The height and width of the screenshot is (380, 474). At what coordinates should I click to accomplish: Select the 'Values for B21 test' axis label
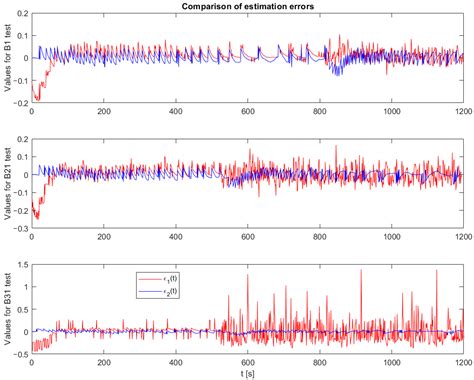[x=7, y=183]
